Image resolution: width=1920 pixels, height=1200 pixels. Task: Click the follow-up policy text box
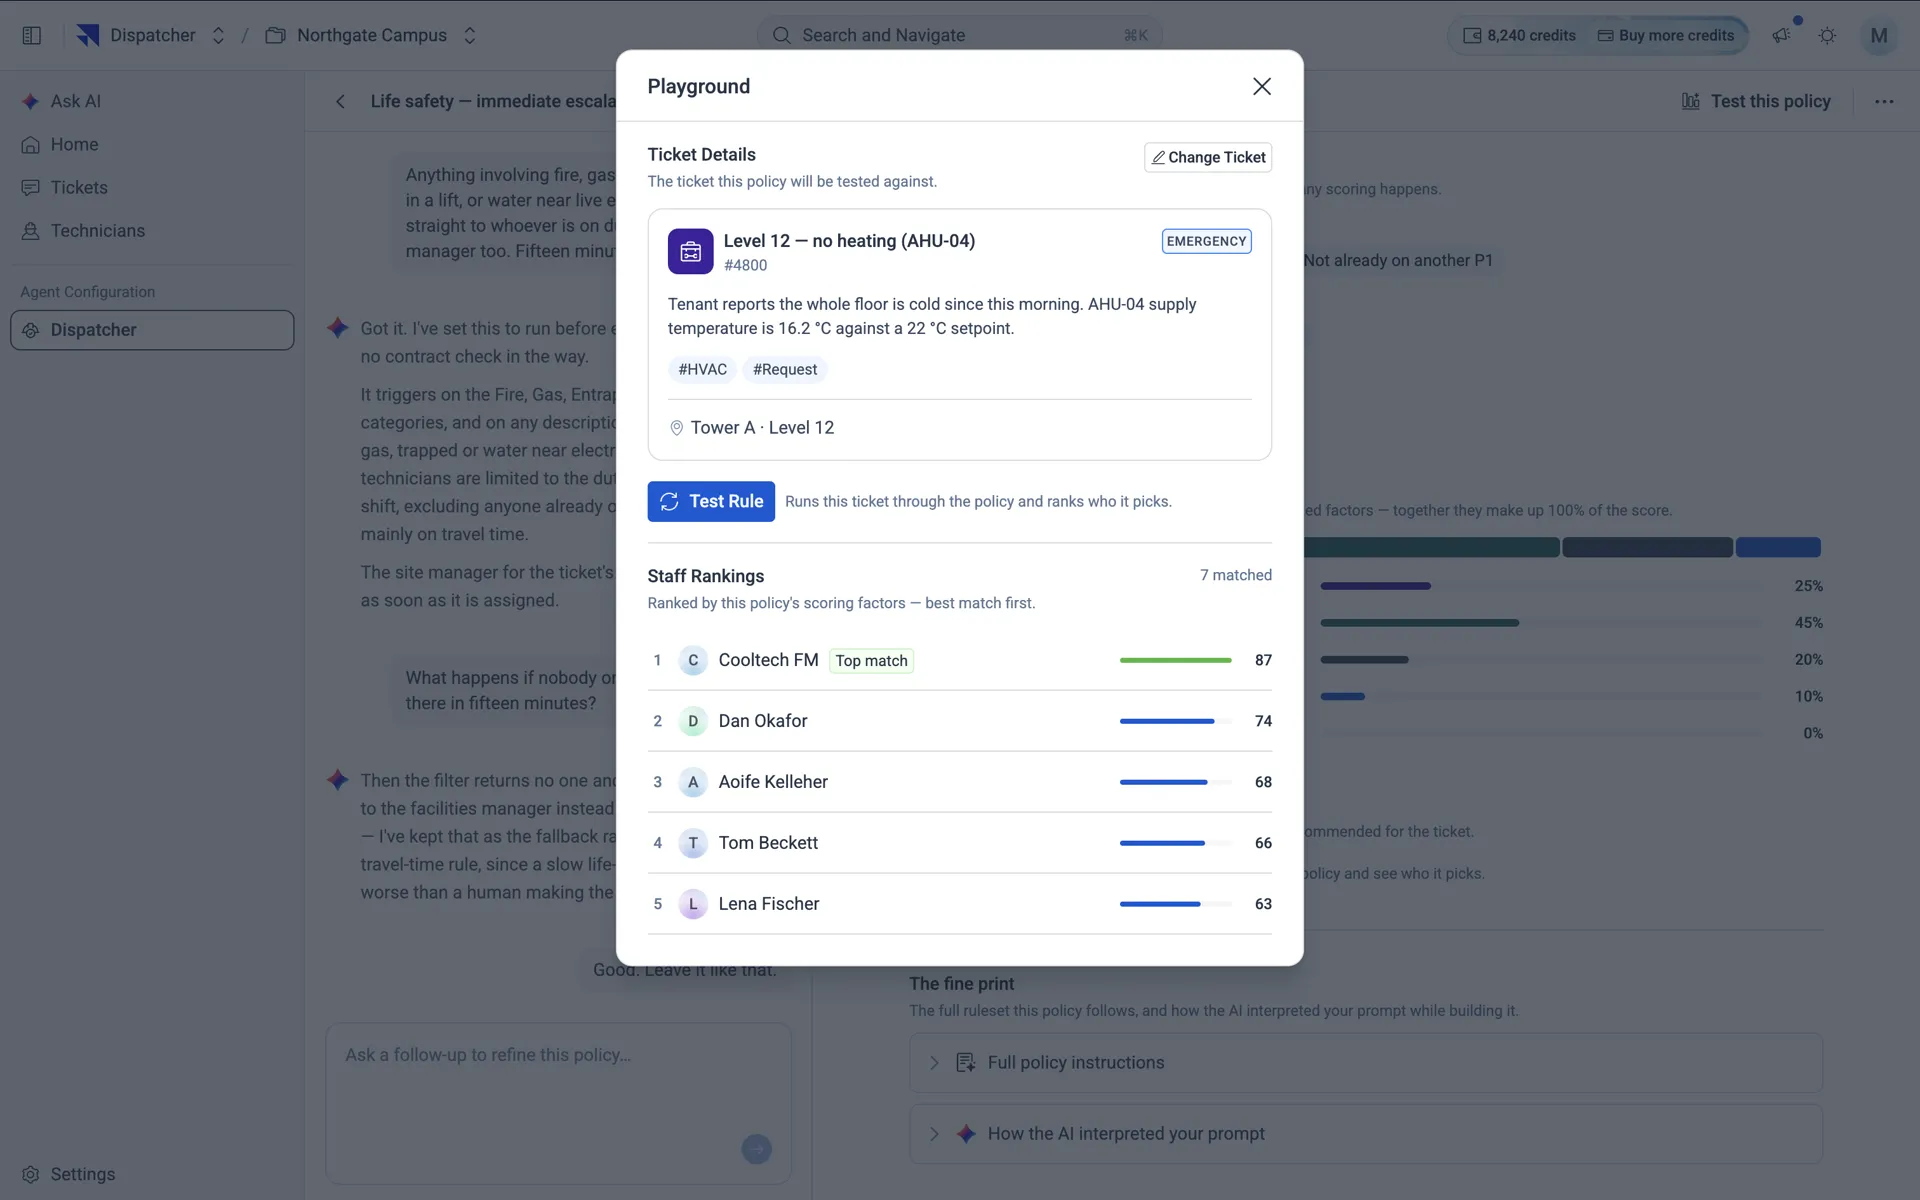(558, 1103)
